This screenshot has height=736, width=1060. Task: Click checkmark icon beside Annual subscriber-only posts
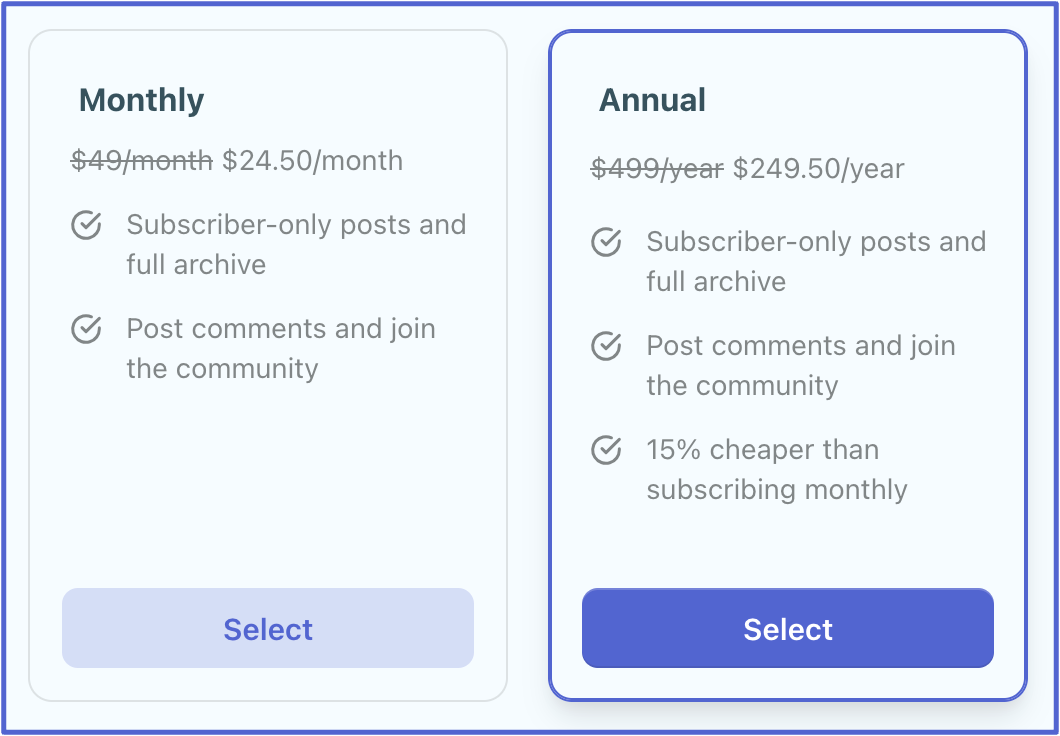(606, 242)
